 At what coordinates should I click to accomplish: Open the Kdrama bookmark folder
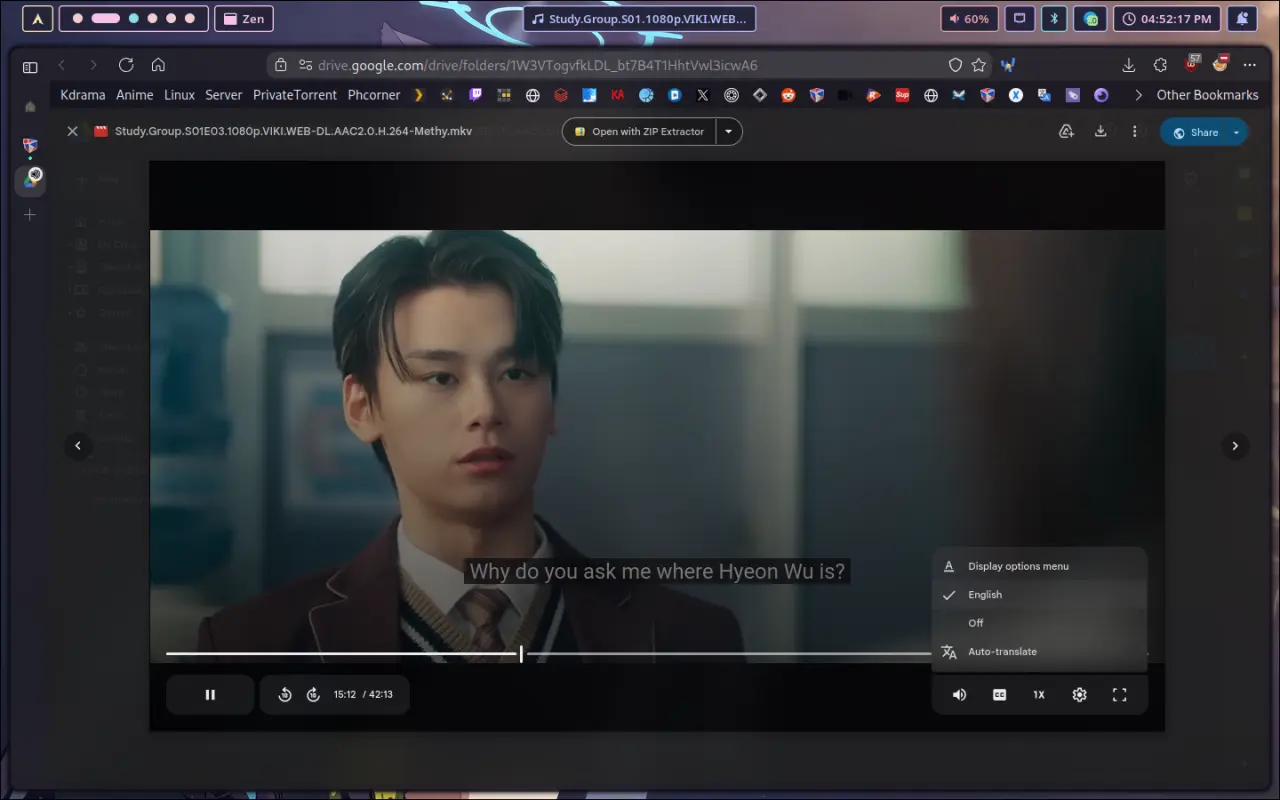83,95
